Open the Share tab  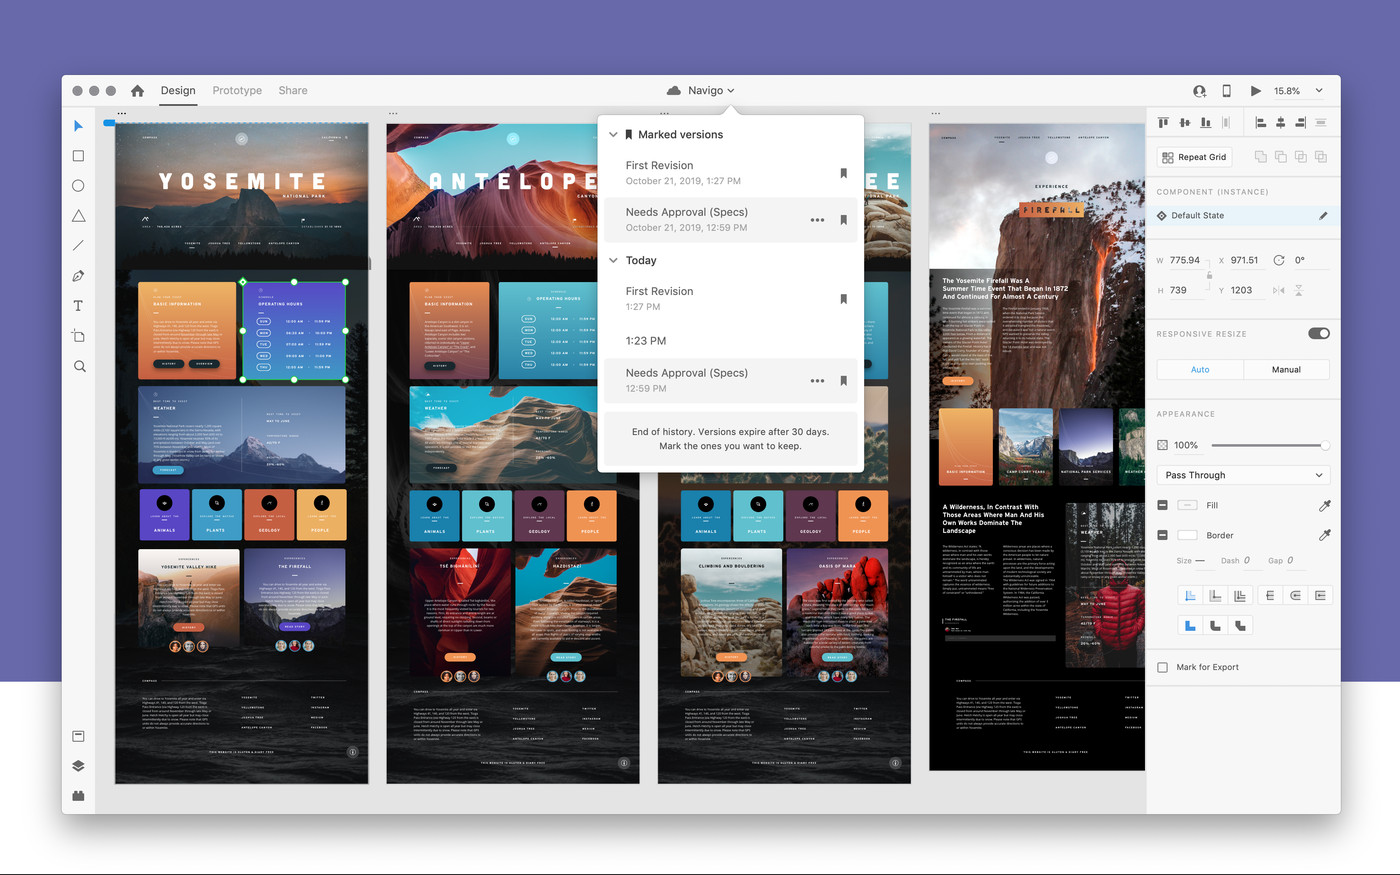293,91
